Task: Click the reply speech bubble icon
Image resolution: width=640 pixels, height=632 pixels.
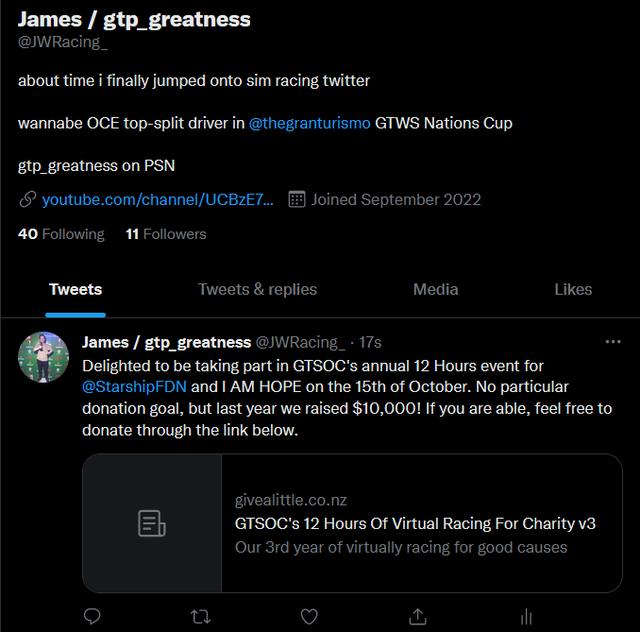Action: [x=92, y=616]
